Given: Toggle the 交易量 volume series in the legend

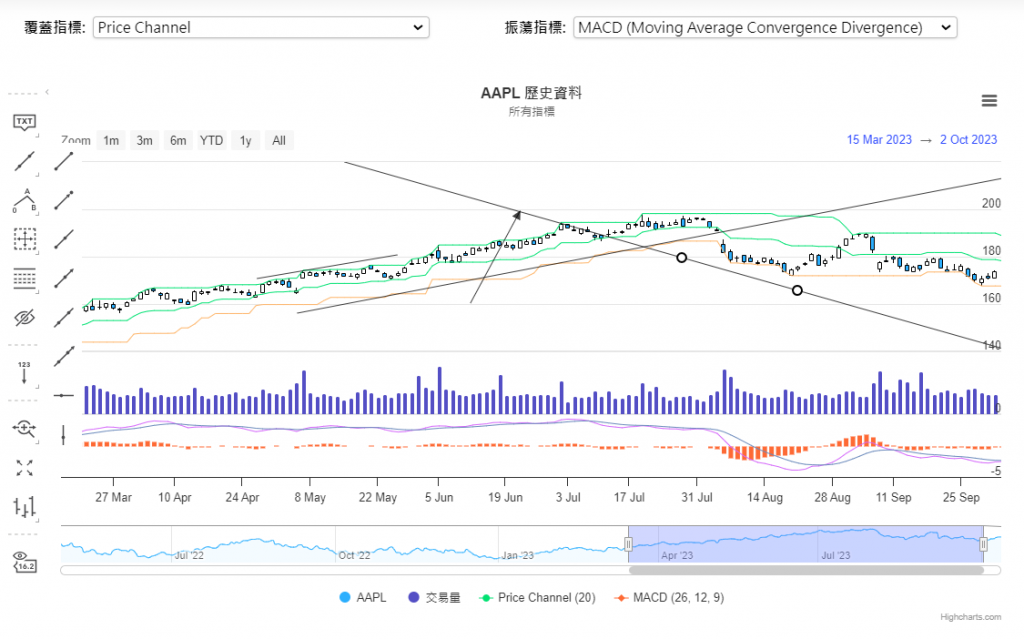Looking at the screenshot, I should click(434, 597).
